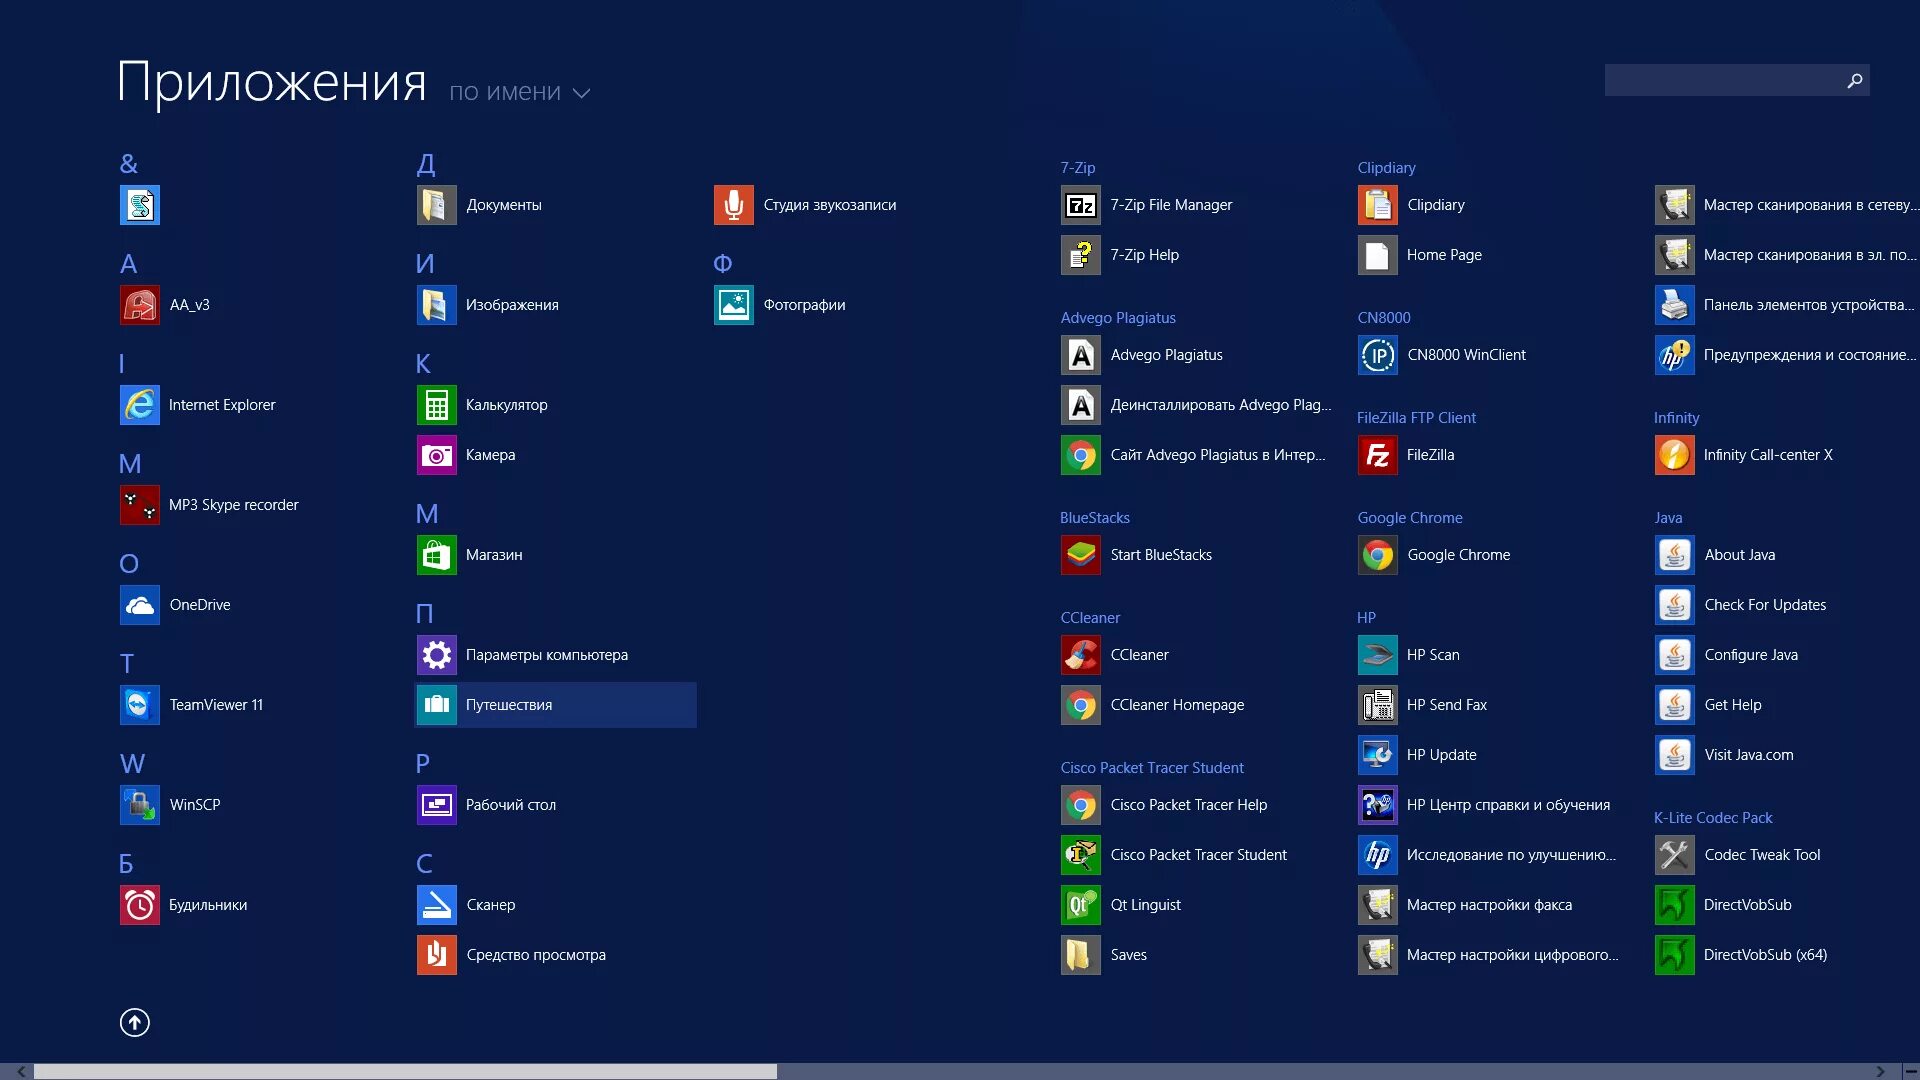
Task: Launch Internet Explorer icon
Action: 139,405
